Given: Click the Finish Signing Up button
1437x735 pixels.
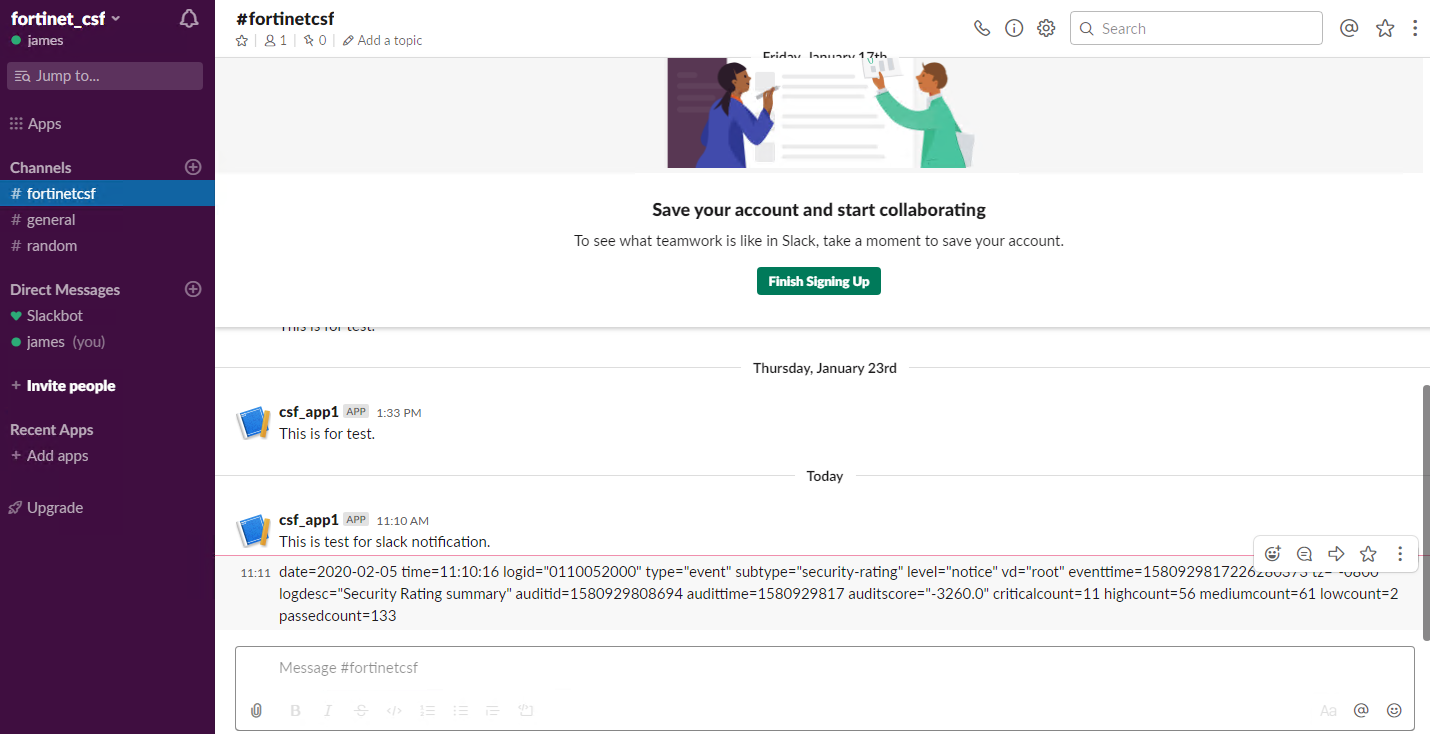Looking at the screenshot, I should coord(818,281).
